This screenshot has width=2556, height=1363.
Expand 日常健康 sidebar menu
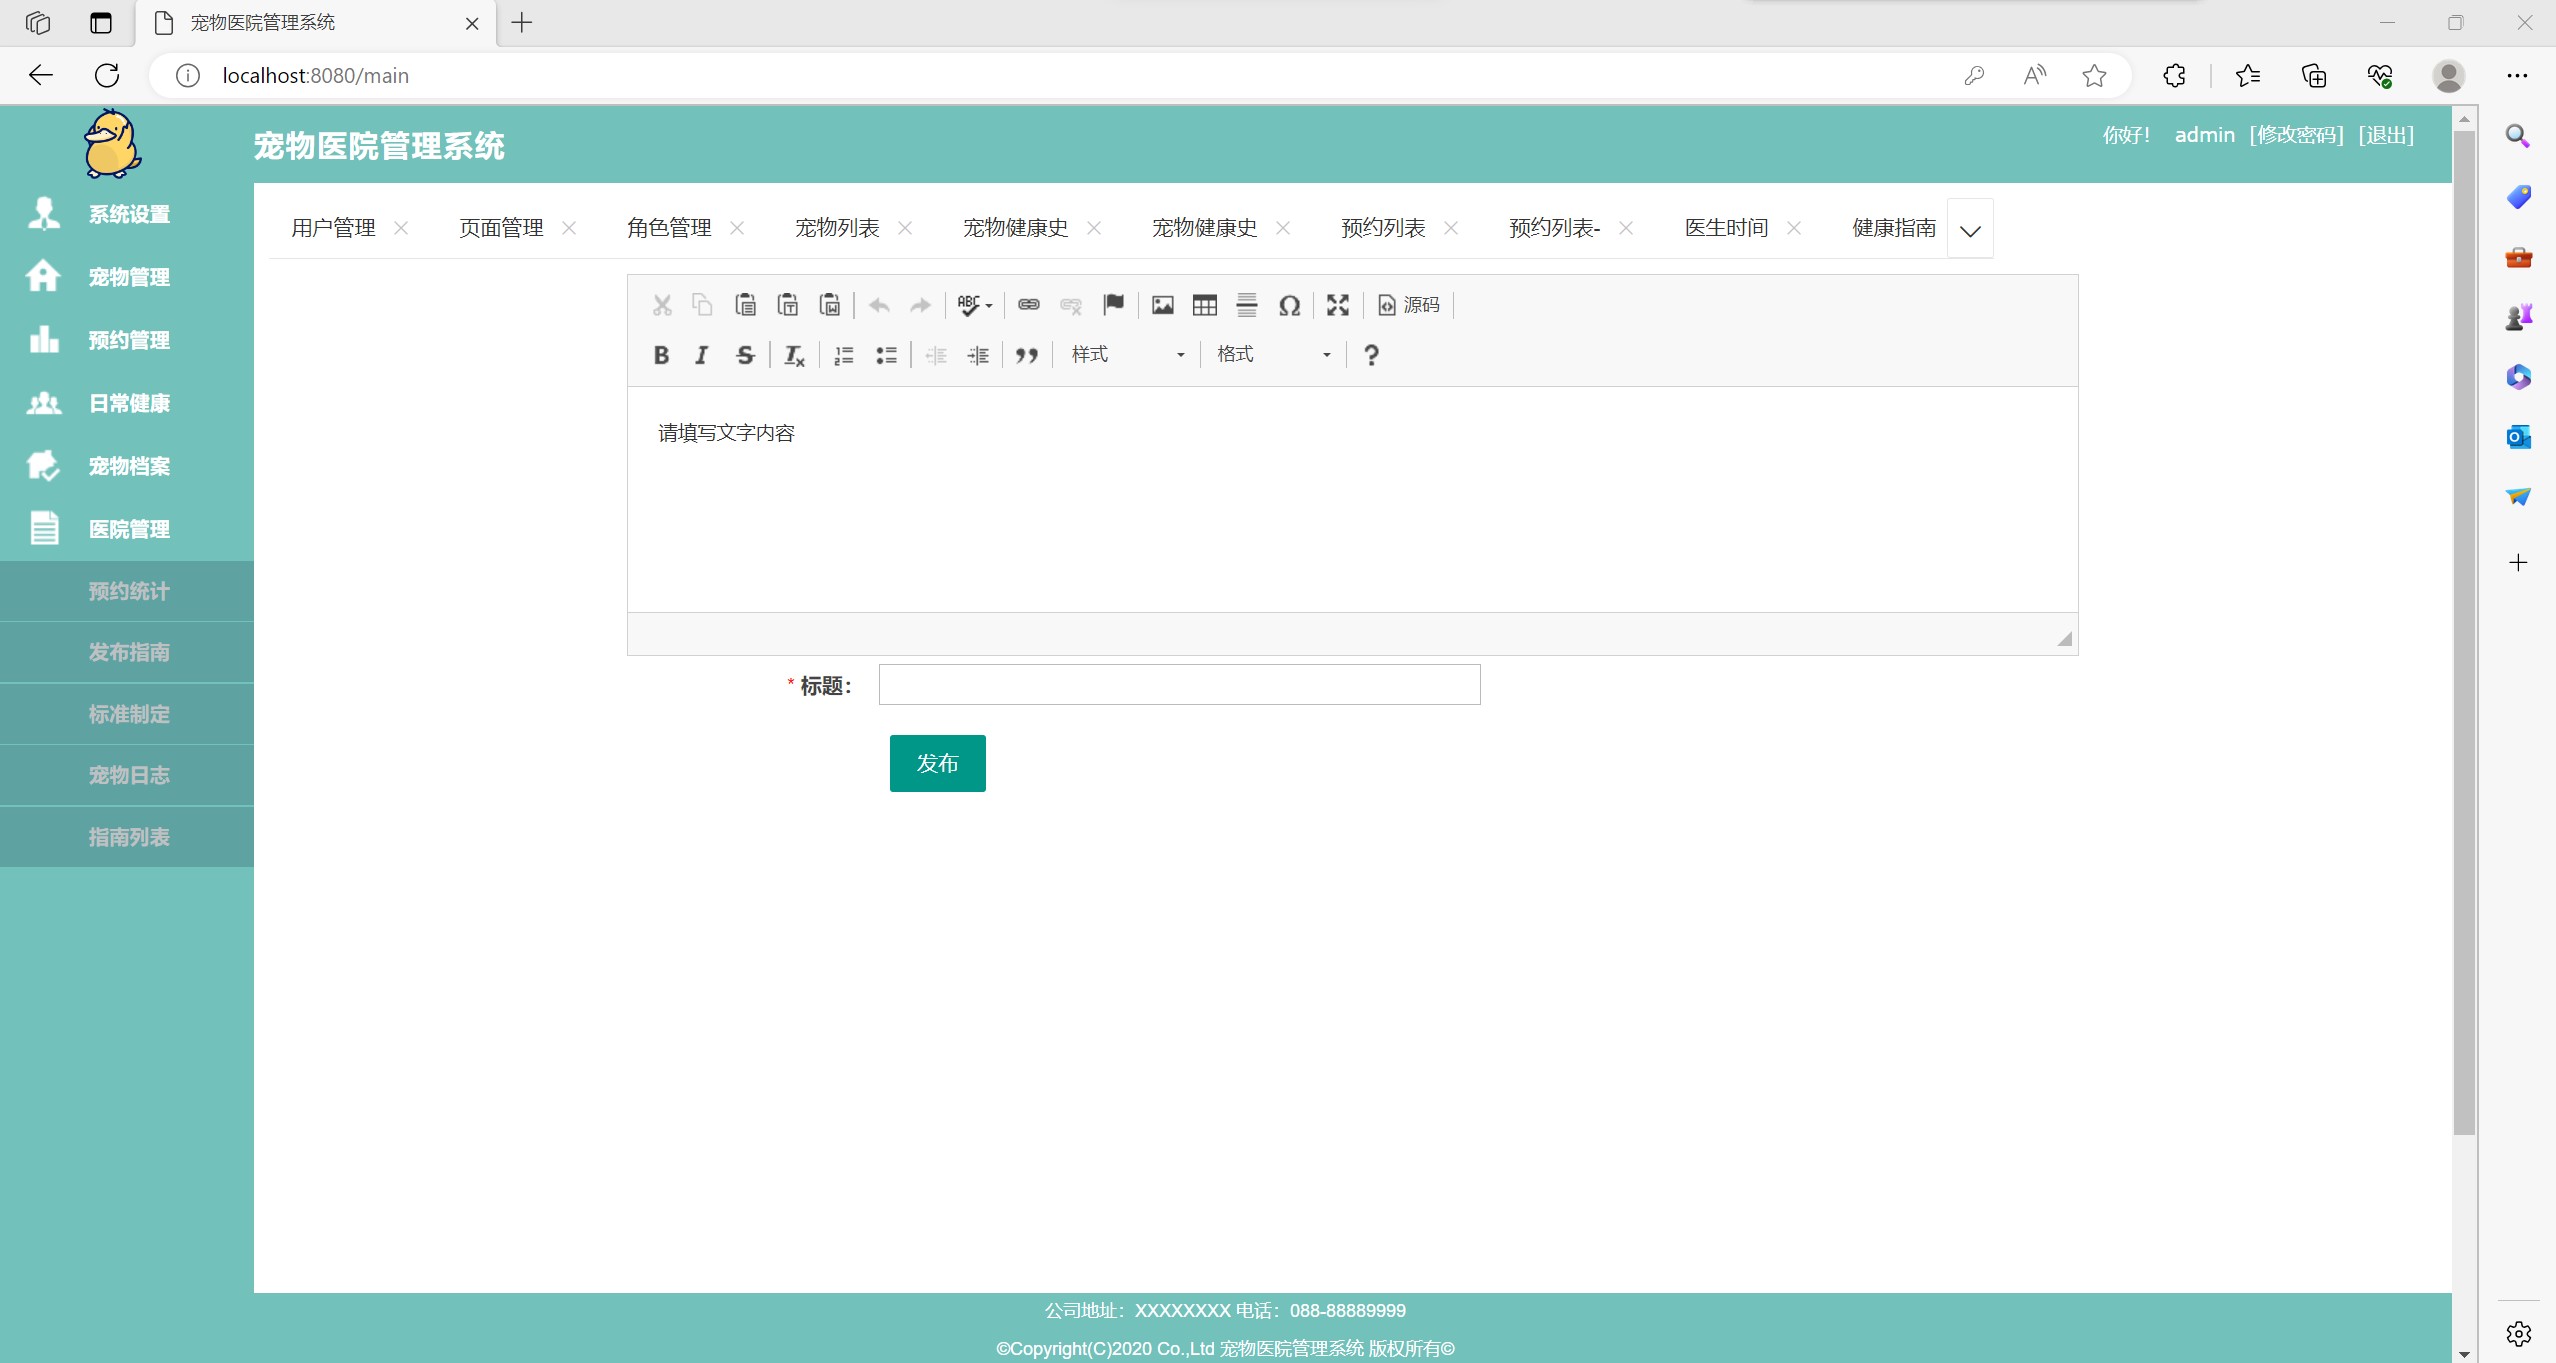click(127, 403)
